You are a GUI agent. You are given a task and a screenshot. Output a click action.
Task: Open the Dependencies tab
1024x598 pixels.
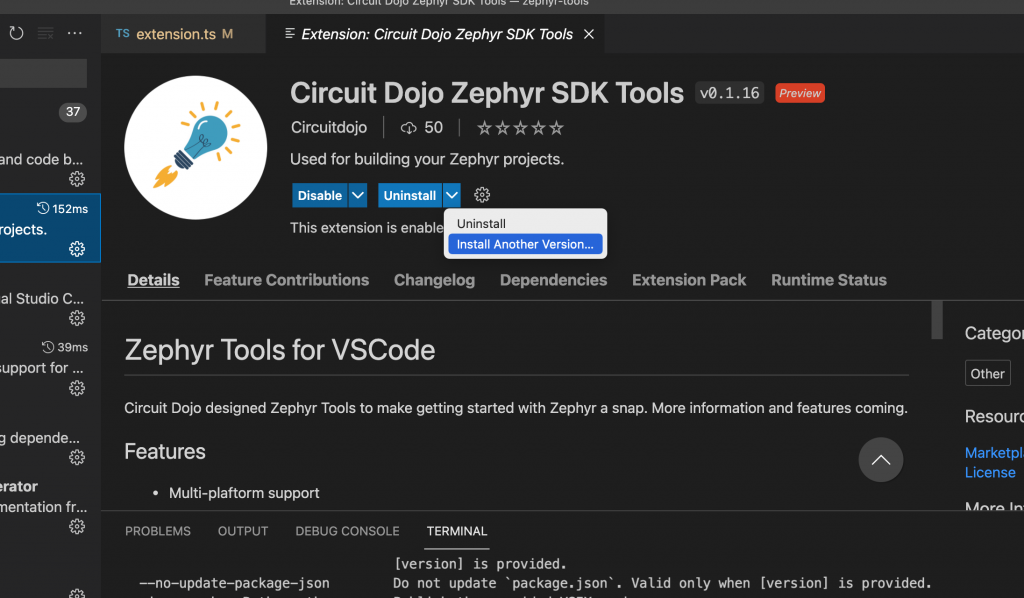[554, 280]
